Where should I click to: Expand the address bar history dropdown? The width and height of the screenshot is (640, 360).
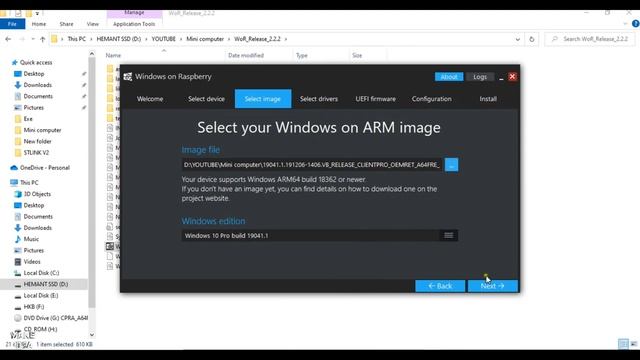(x=518, y=39)
